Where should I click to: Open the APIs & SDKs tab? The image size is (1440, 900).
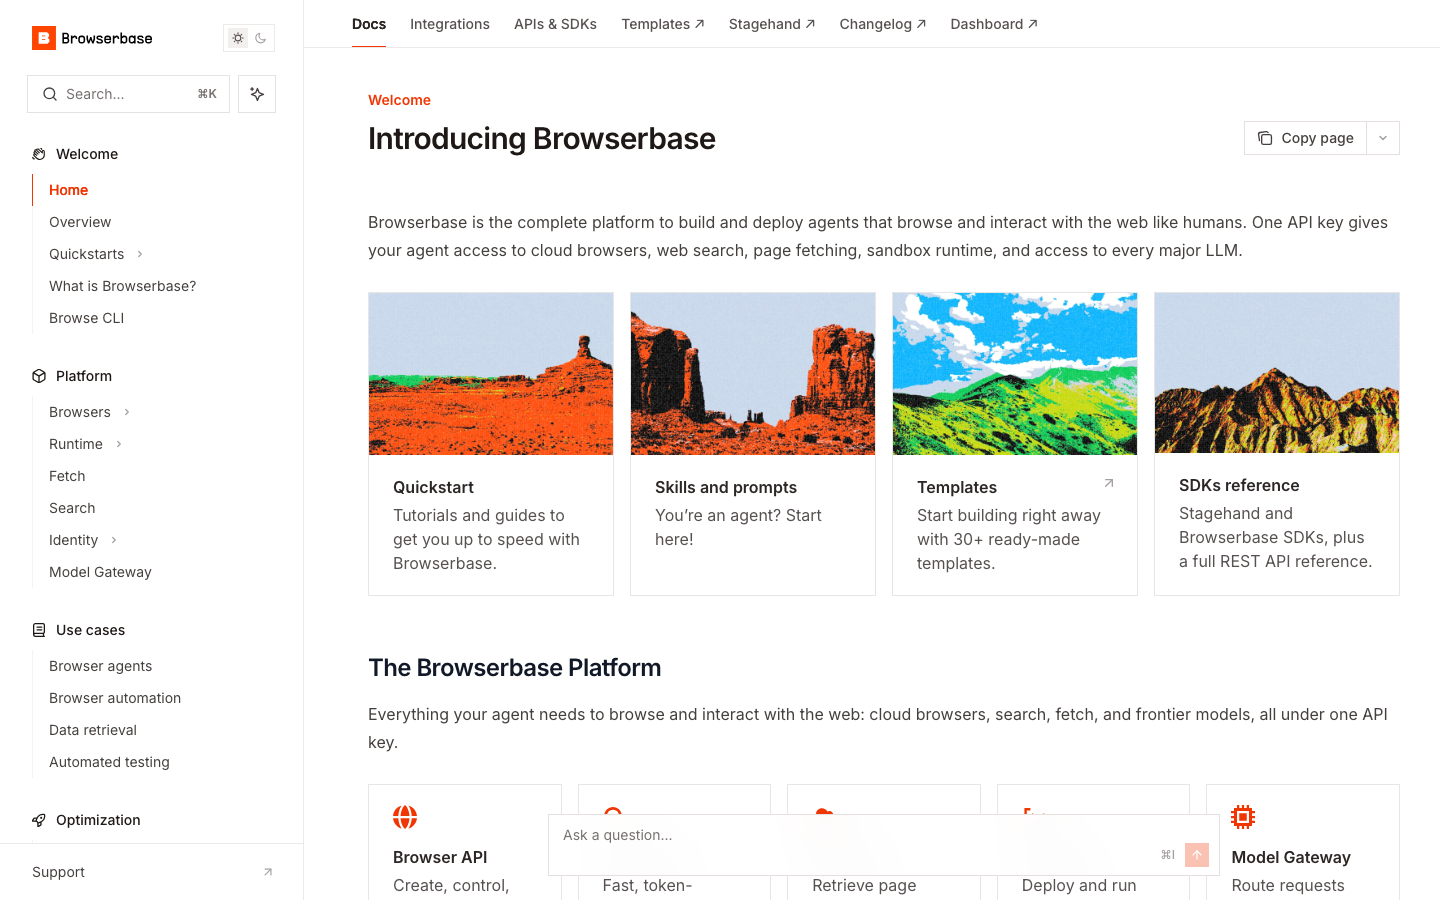click(x=555, y=24)
